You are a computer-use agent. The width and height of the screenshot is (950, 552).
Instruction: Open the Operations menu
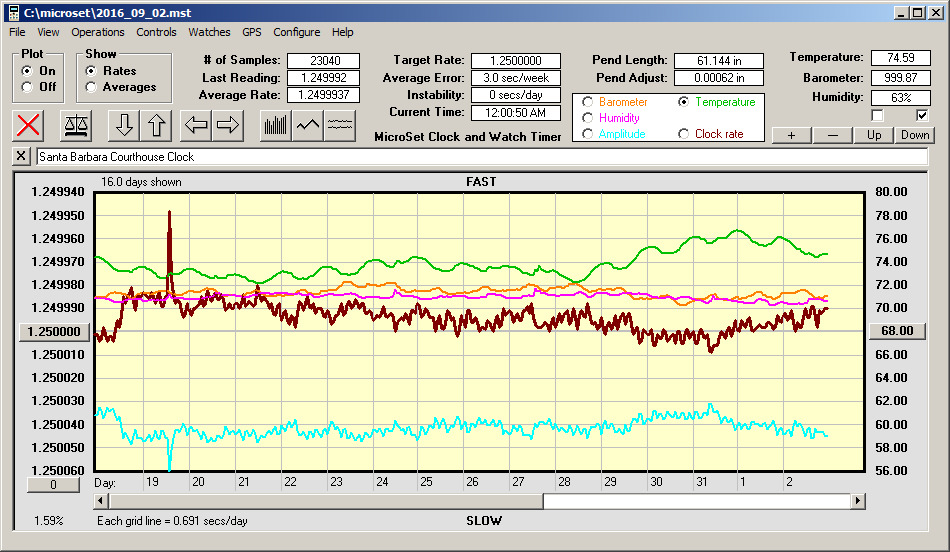tap(98, 32)
